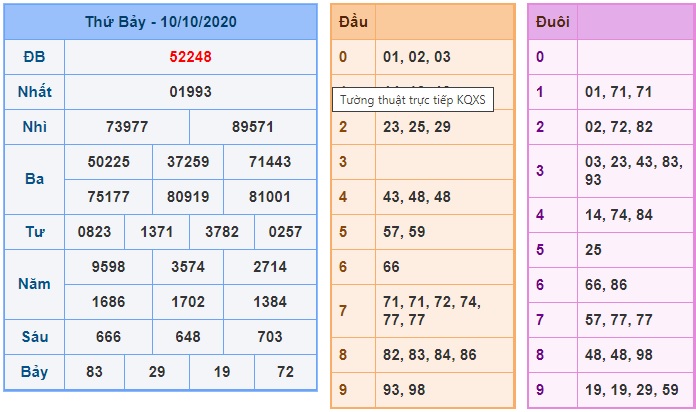696x412 pixels.
Task: Select Đầu values 93, 98
Action: (404, 390)
